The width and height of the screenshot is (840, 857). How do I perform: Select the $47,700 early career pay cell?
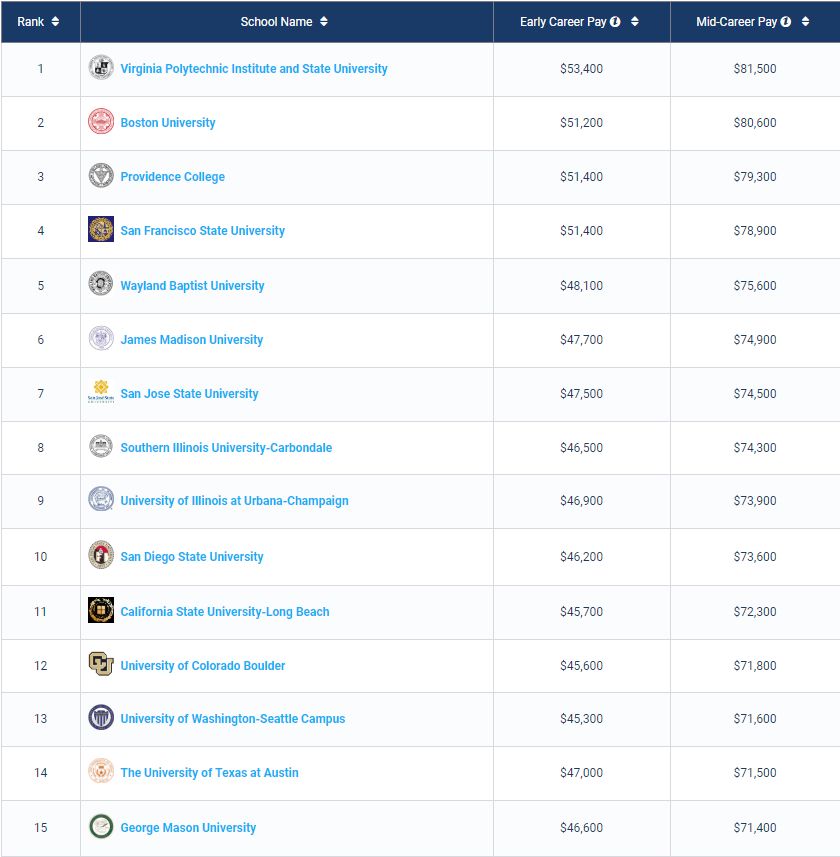[x=581, y=340]
